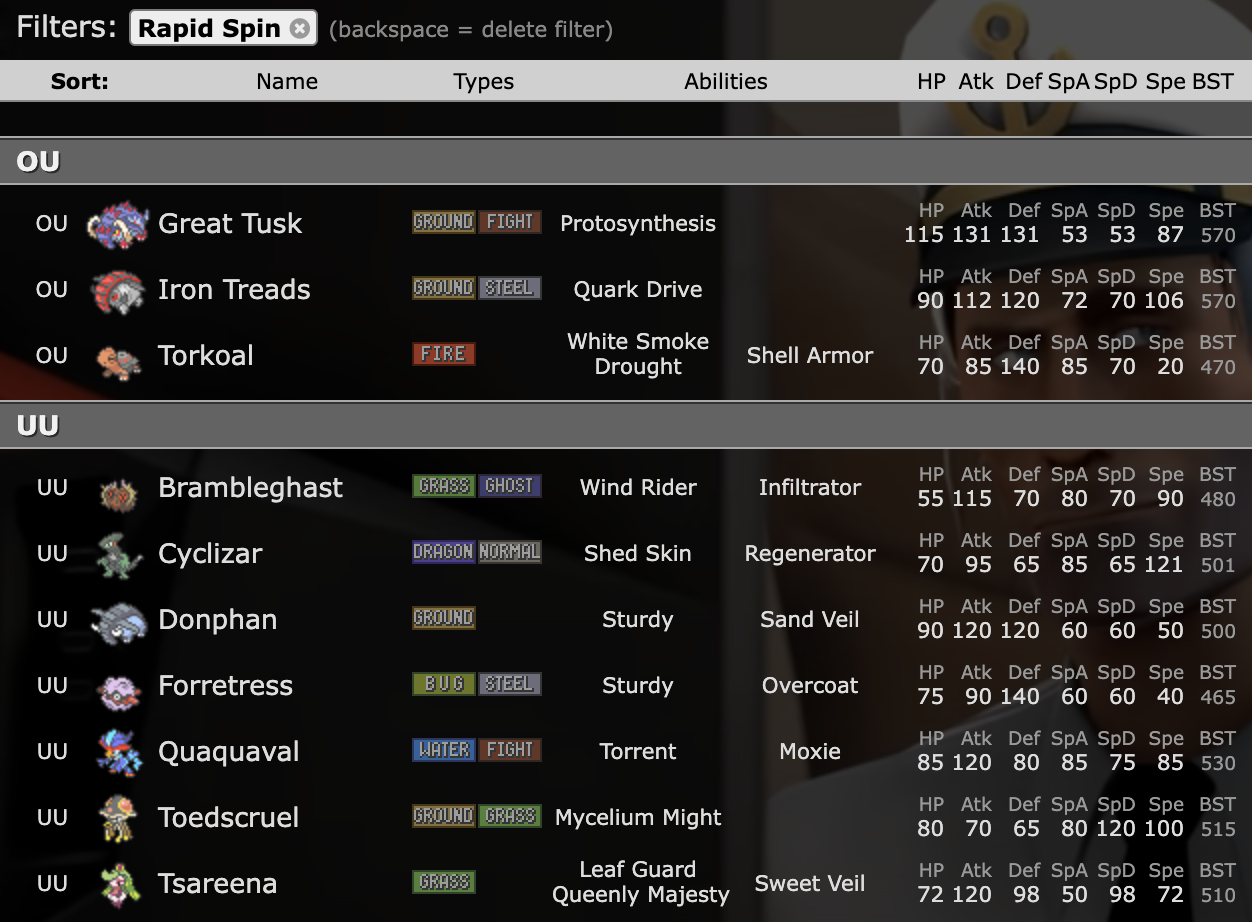Click the Torkoal sprite icon
1252x922 pixels.
[118, 360]
